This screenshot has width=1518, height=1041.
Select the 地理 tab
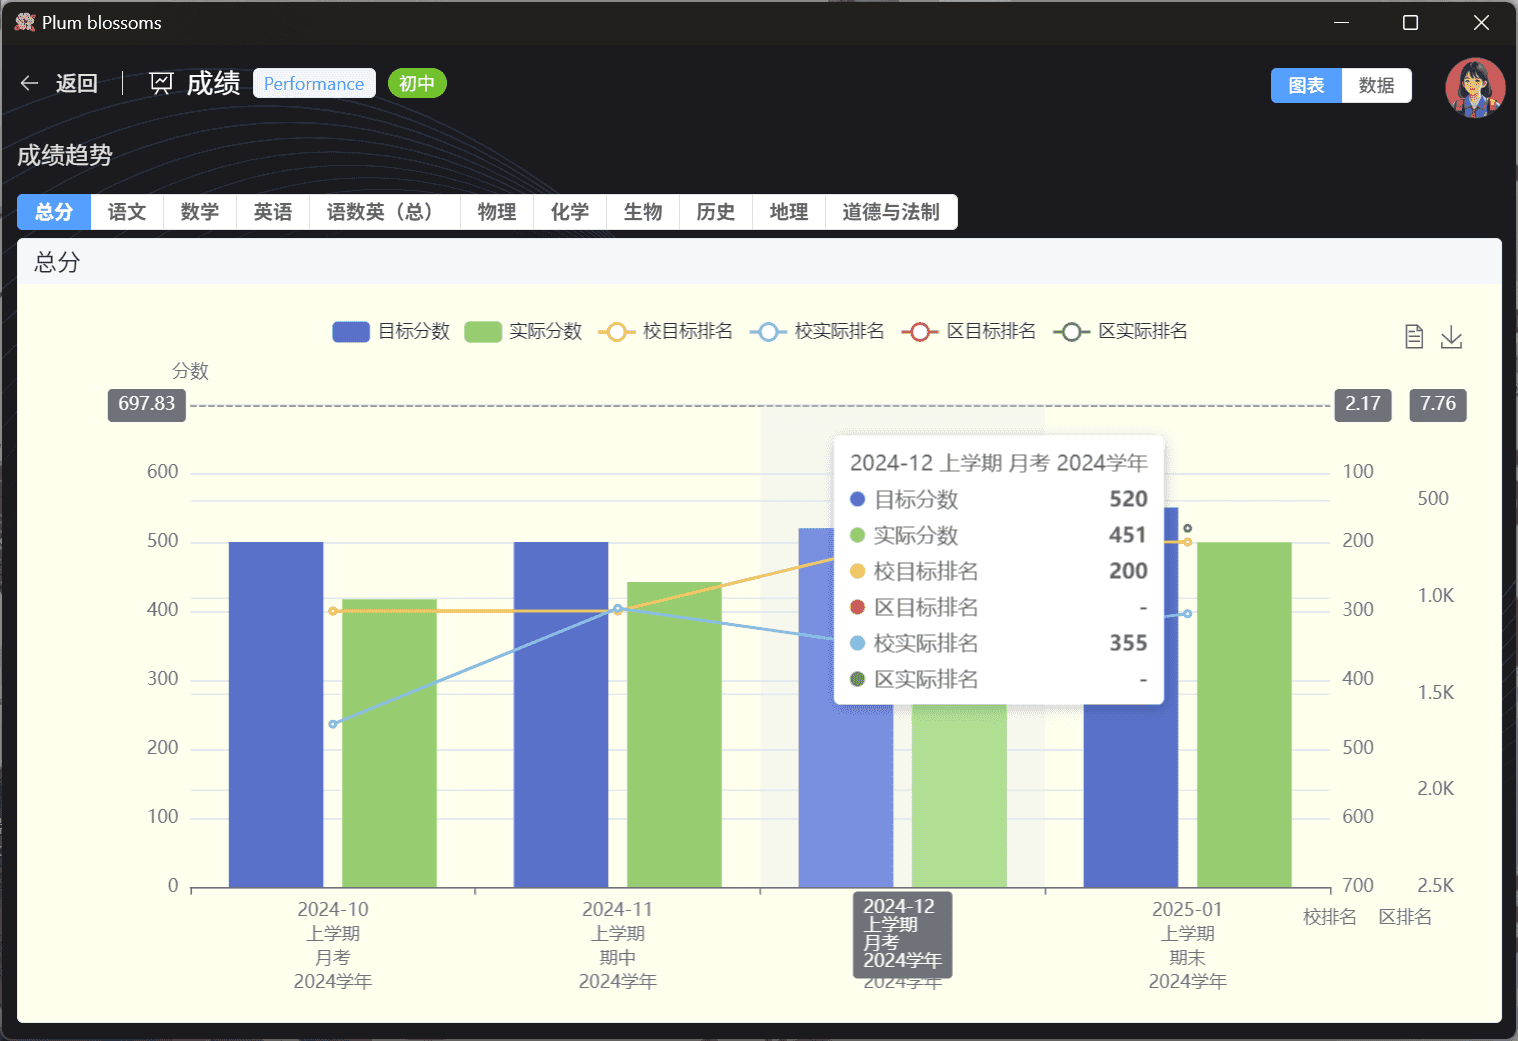tap(789, 212)
